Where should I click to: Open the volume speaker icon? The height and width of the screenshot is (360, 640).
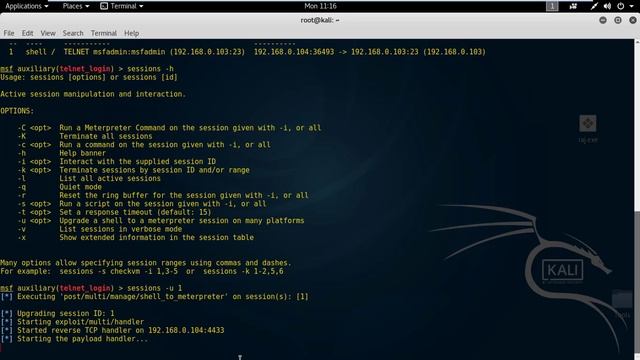607,6
